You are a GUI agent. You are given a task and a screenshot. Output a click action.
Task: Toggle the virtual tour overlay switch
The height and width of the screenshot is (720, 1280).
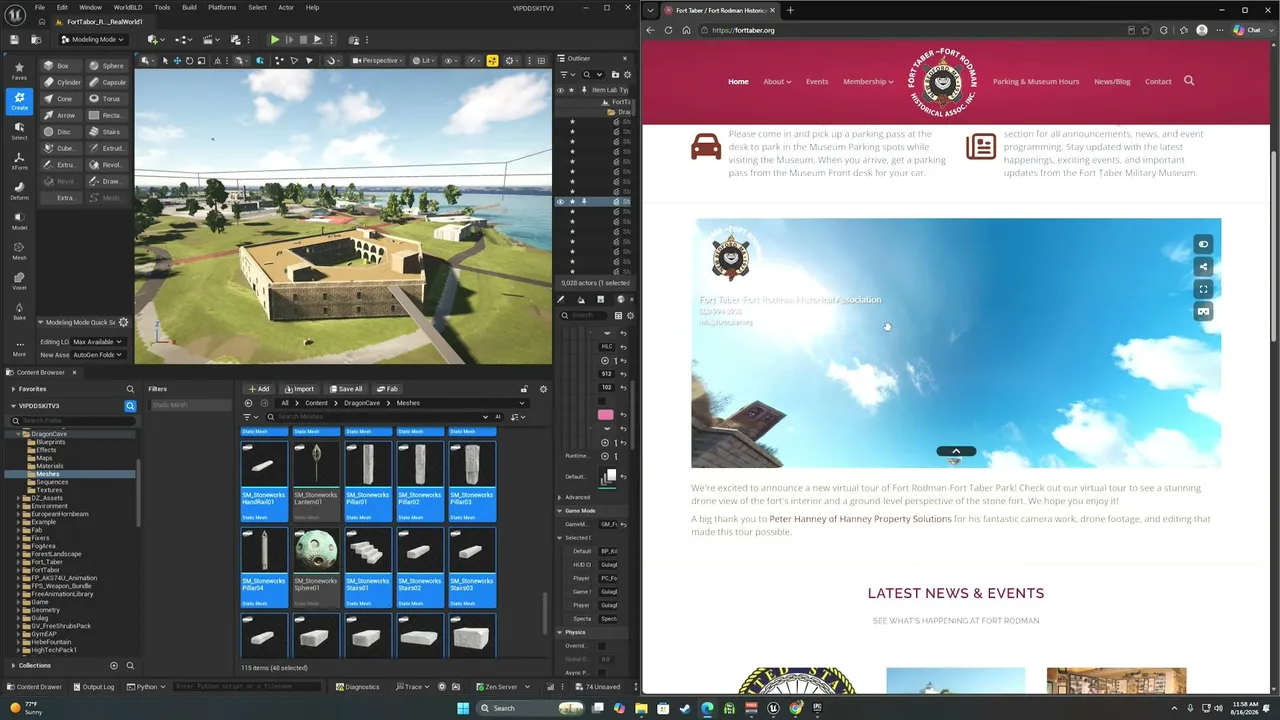(x=1203, y=244)
